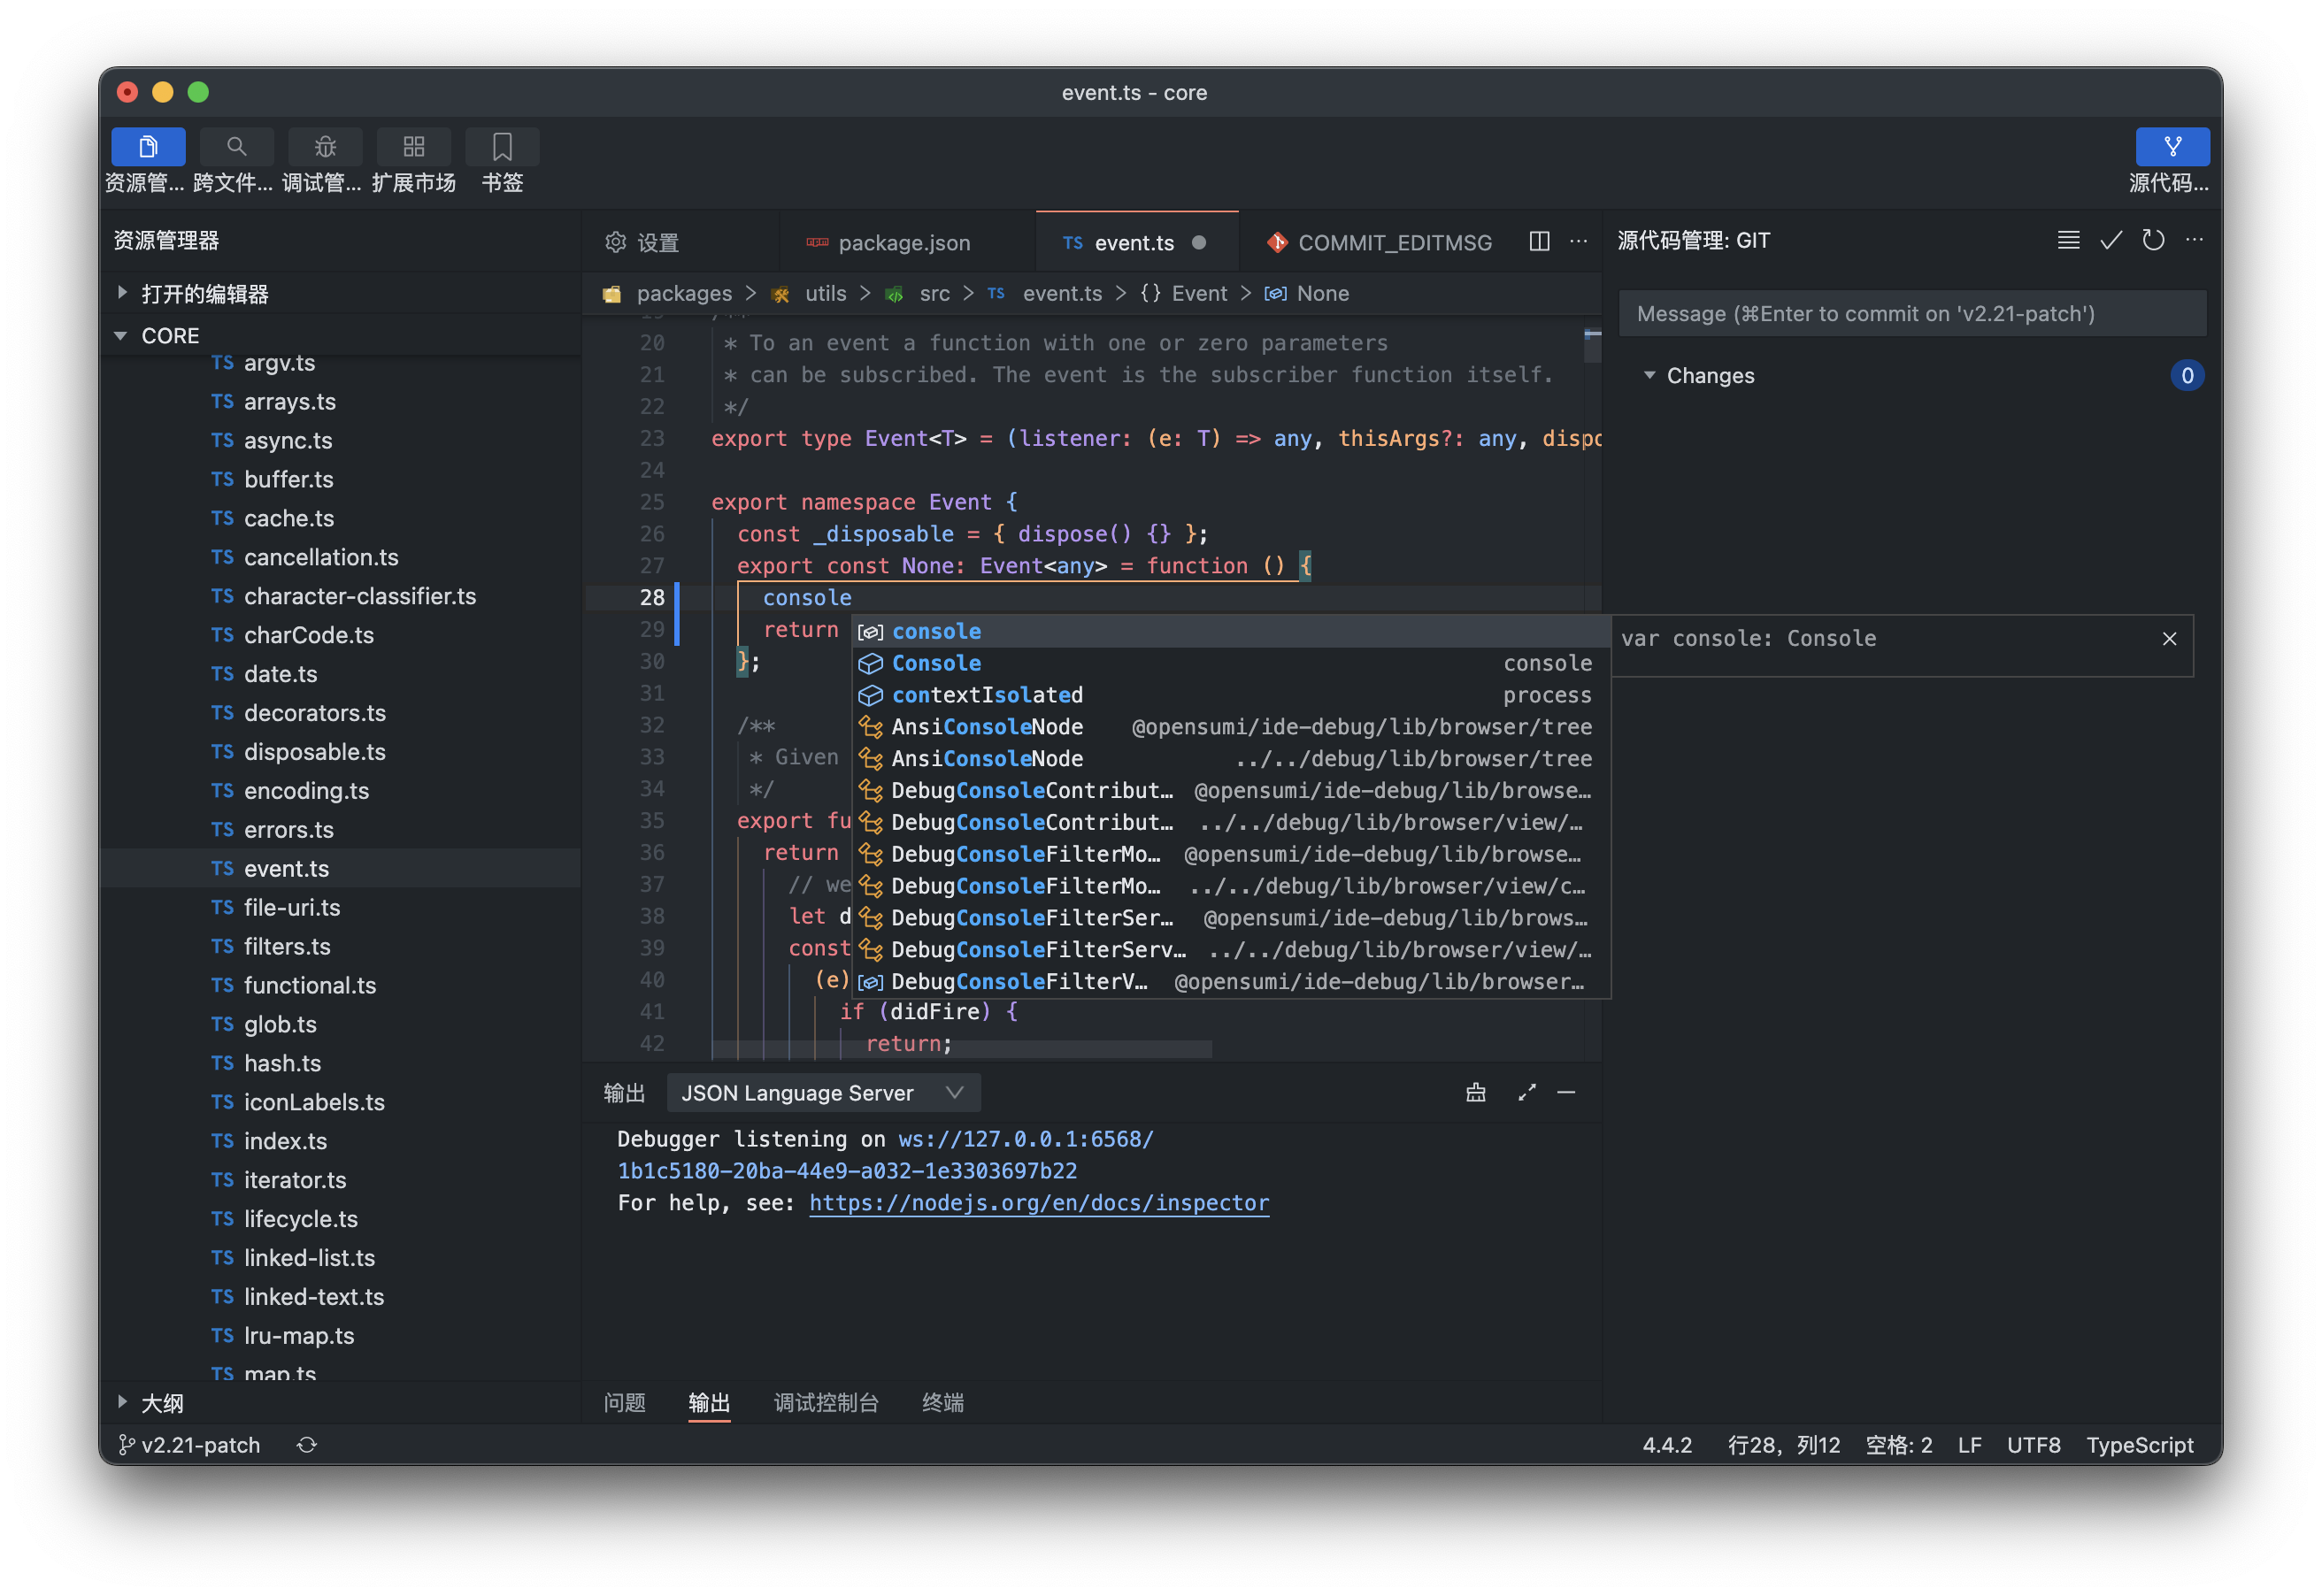2322x1596 pixels.
Task: Click the commit Message input field
Action: (1911, 313)
